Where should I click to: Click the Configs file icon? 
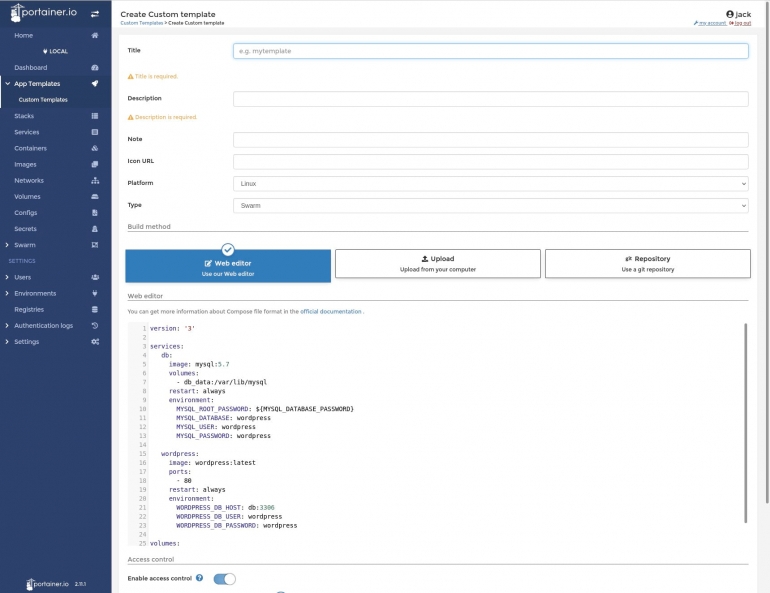(x=95, y=213)
